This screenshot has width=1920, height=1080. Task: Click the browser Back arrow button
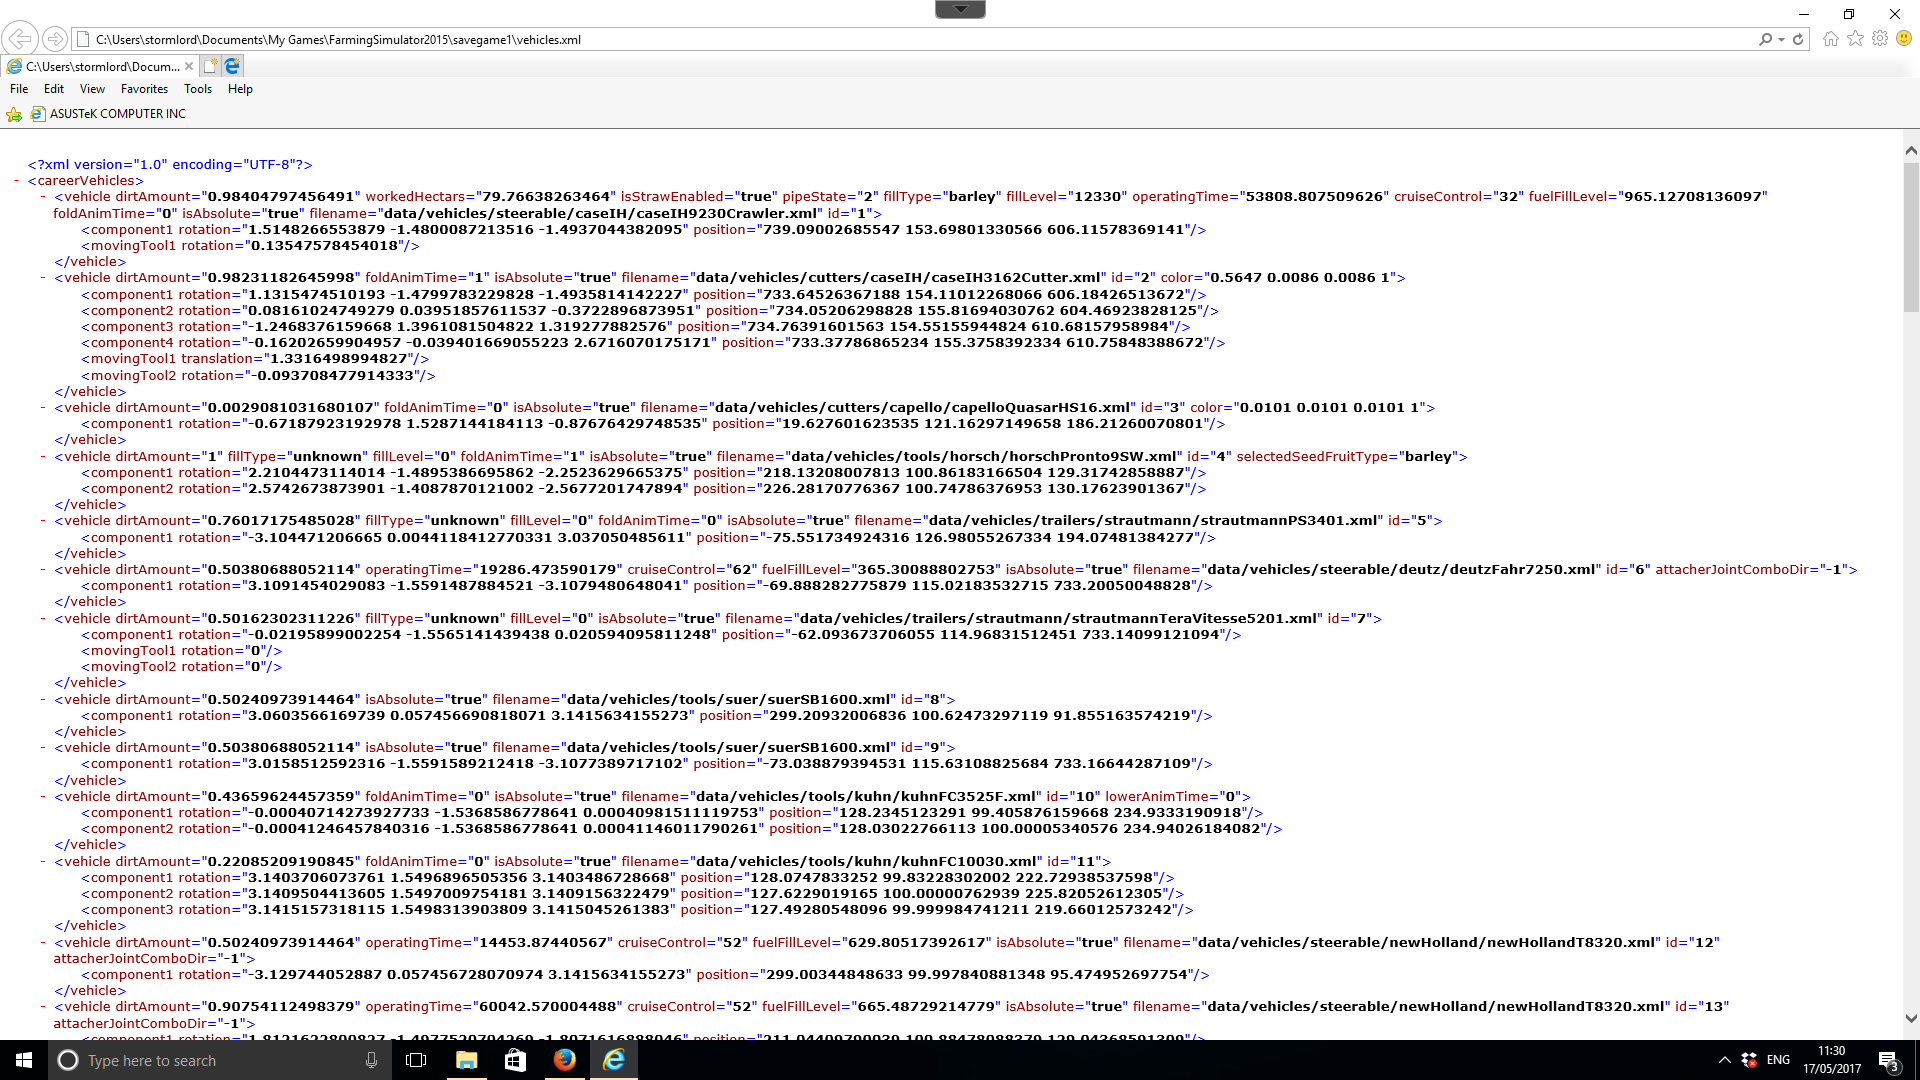(x=19, y=39)
